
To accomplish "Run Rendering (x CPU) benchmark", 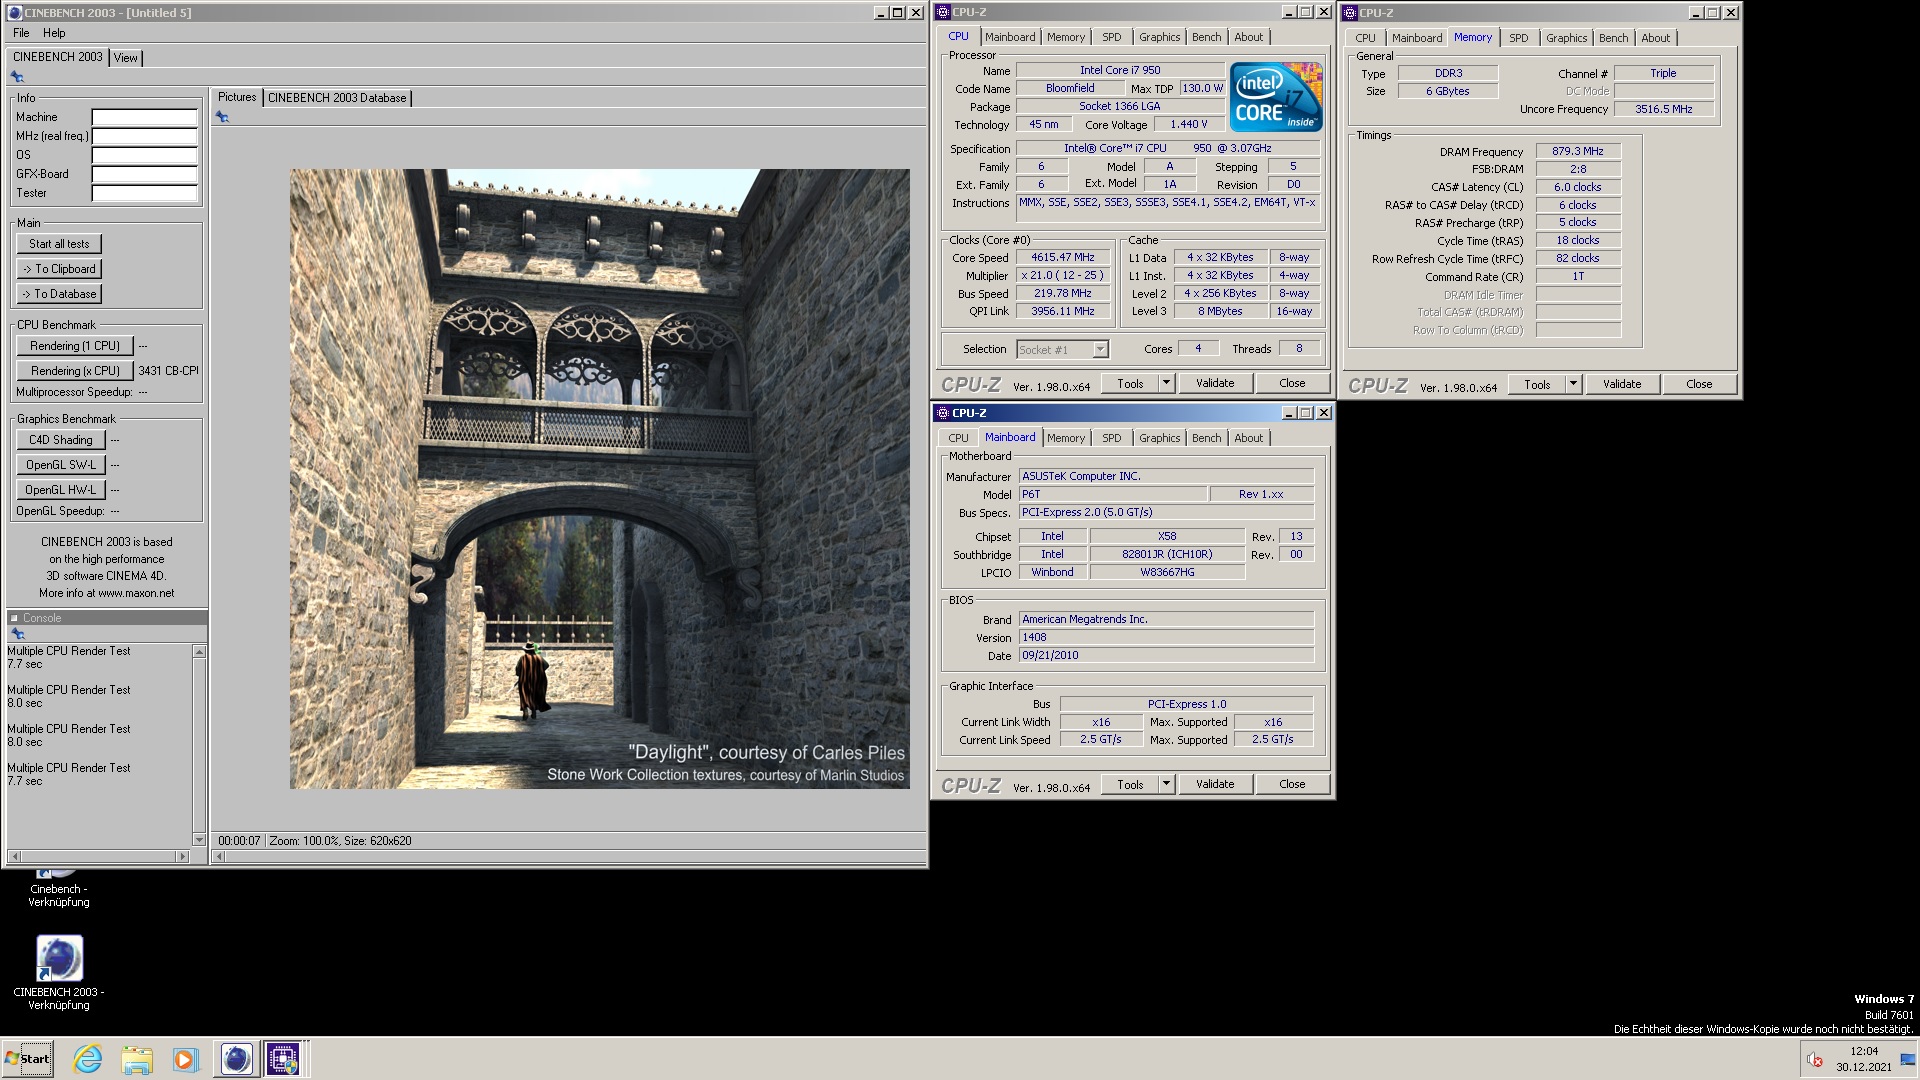I will pyautogui.click(x=75, y=371).
